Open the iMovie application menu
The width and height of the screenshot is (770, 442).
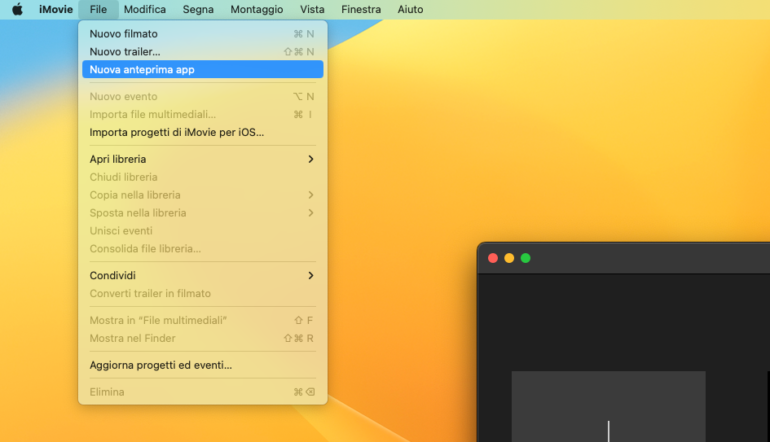[x=56, y=9]
